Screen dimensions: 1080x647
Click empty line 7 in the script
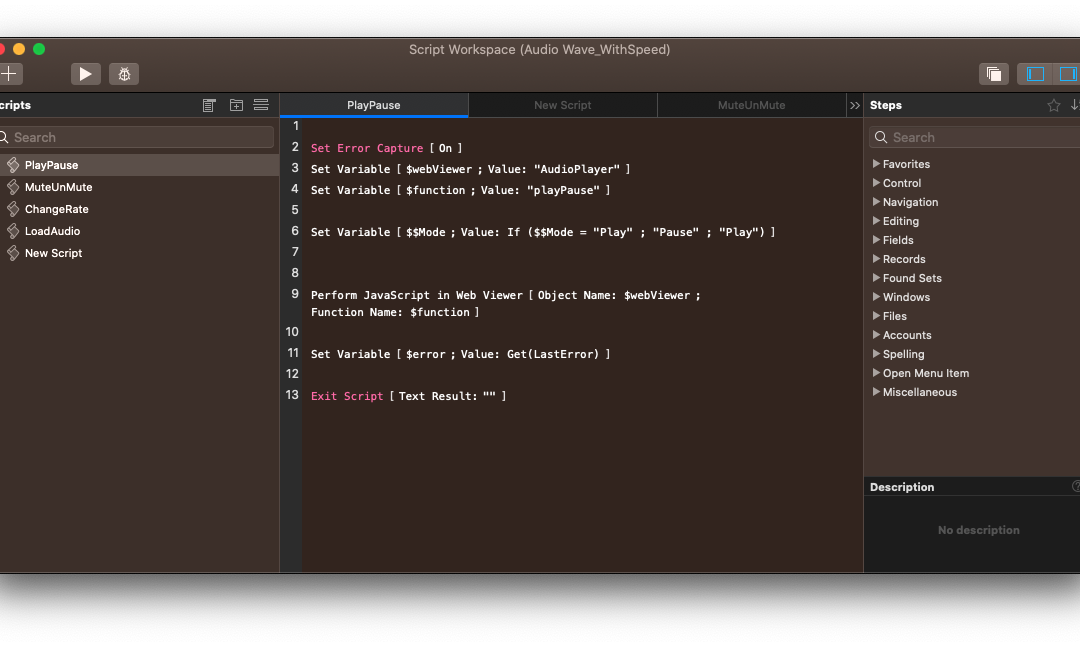(582, 252)
